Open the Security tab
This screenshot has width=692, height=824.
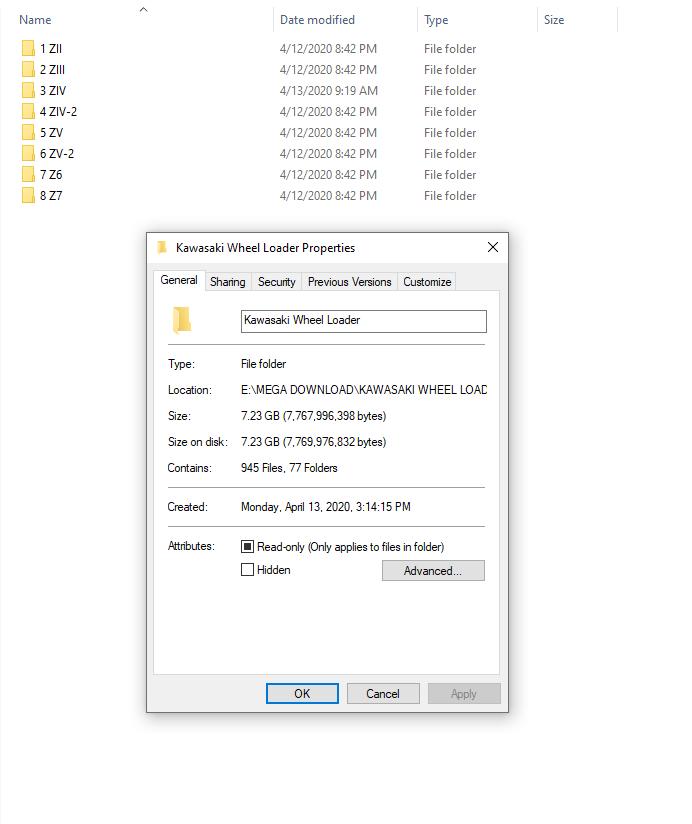coord(276,282)
